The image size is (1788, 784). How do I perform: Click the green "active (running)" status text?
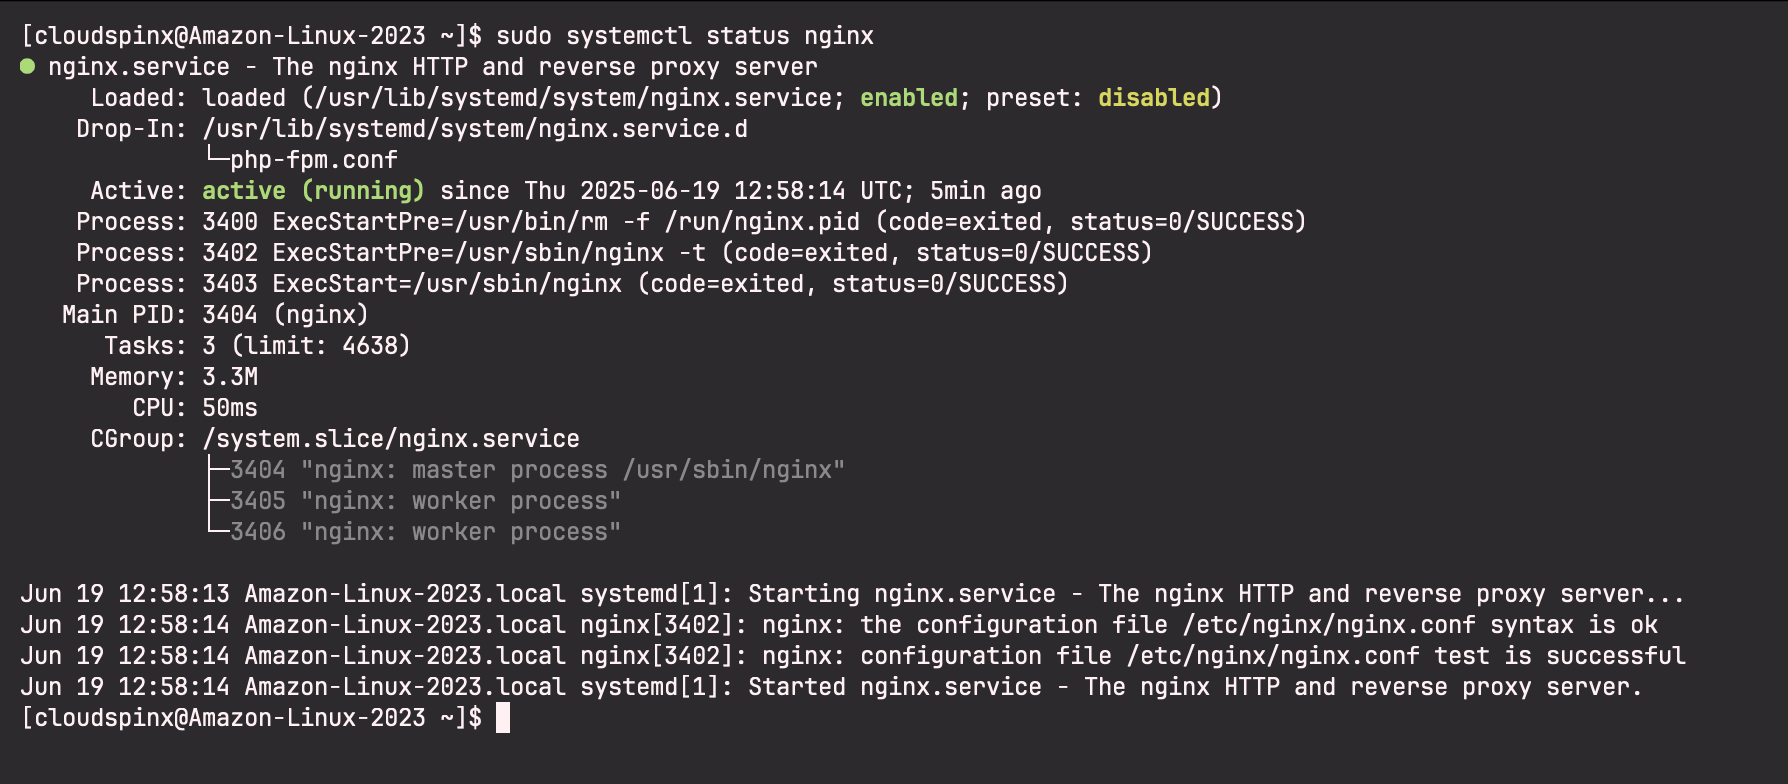(x=313, y=191)
